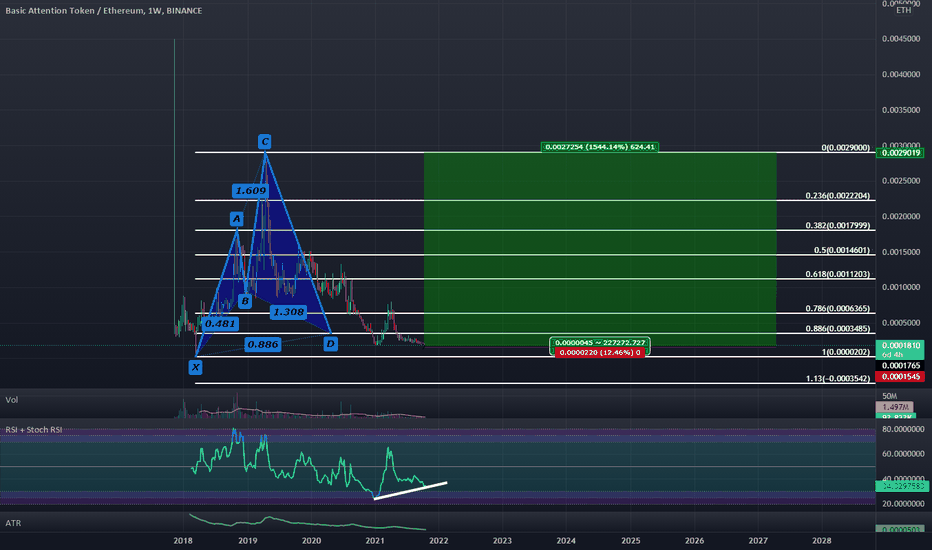Click the 0.886 ratio label near point D
The width and height of the screenshot is (932, 550).
tap(262, 344)
